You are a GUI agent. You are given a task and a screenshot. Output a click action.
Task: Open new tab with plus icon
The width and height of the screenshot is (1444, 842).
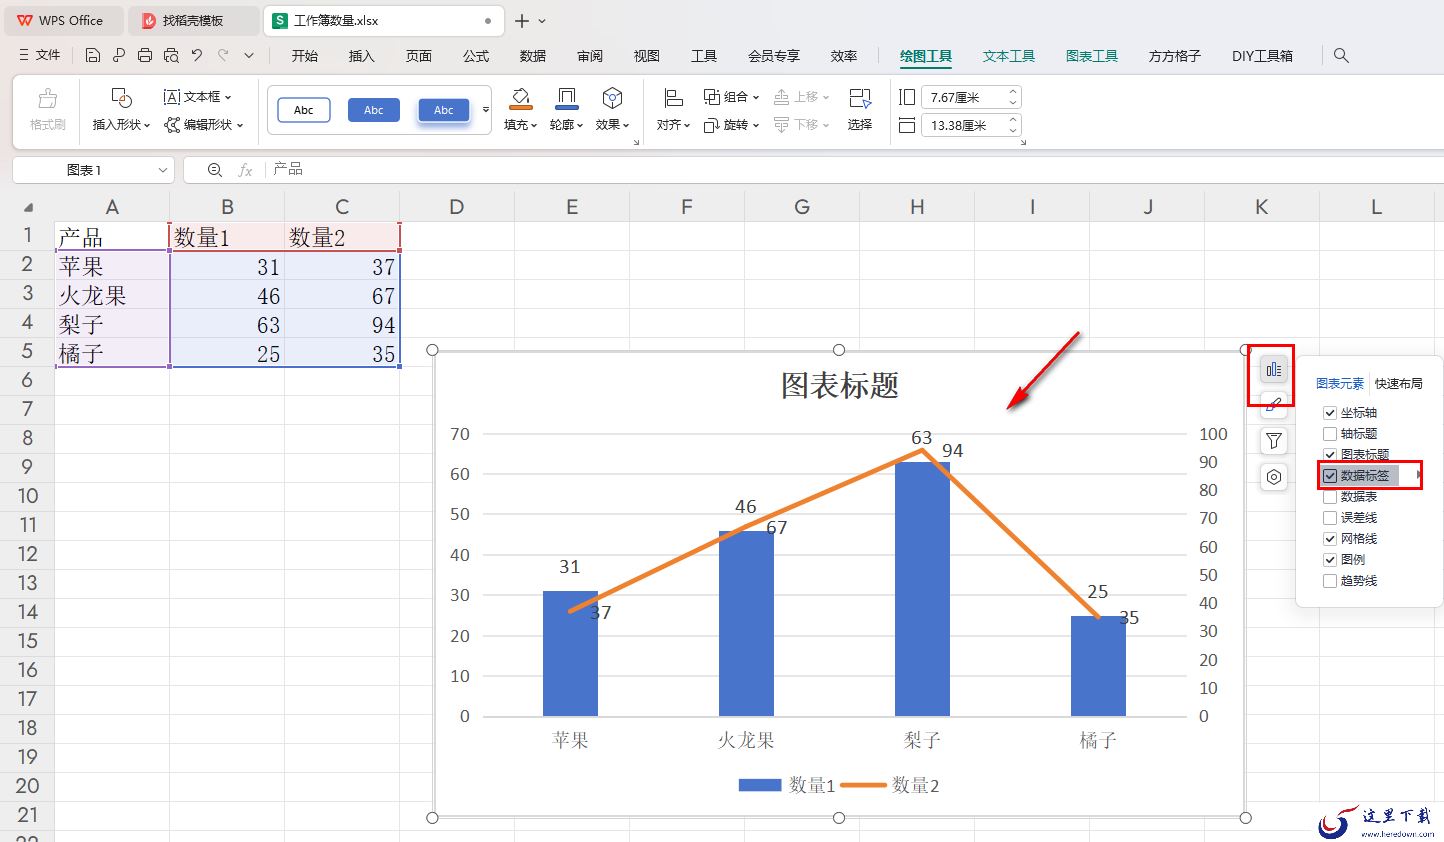tap(522, 20)
